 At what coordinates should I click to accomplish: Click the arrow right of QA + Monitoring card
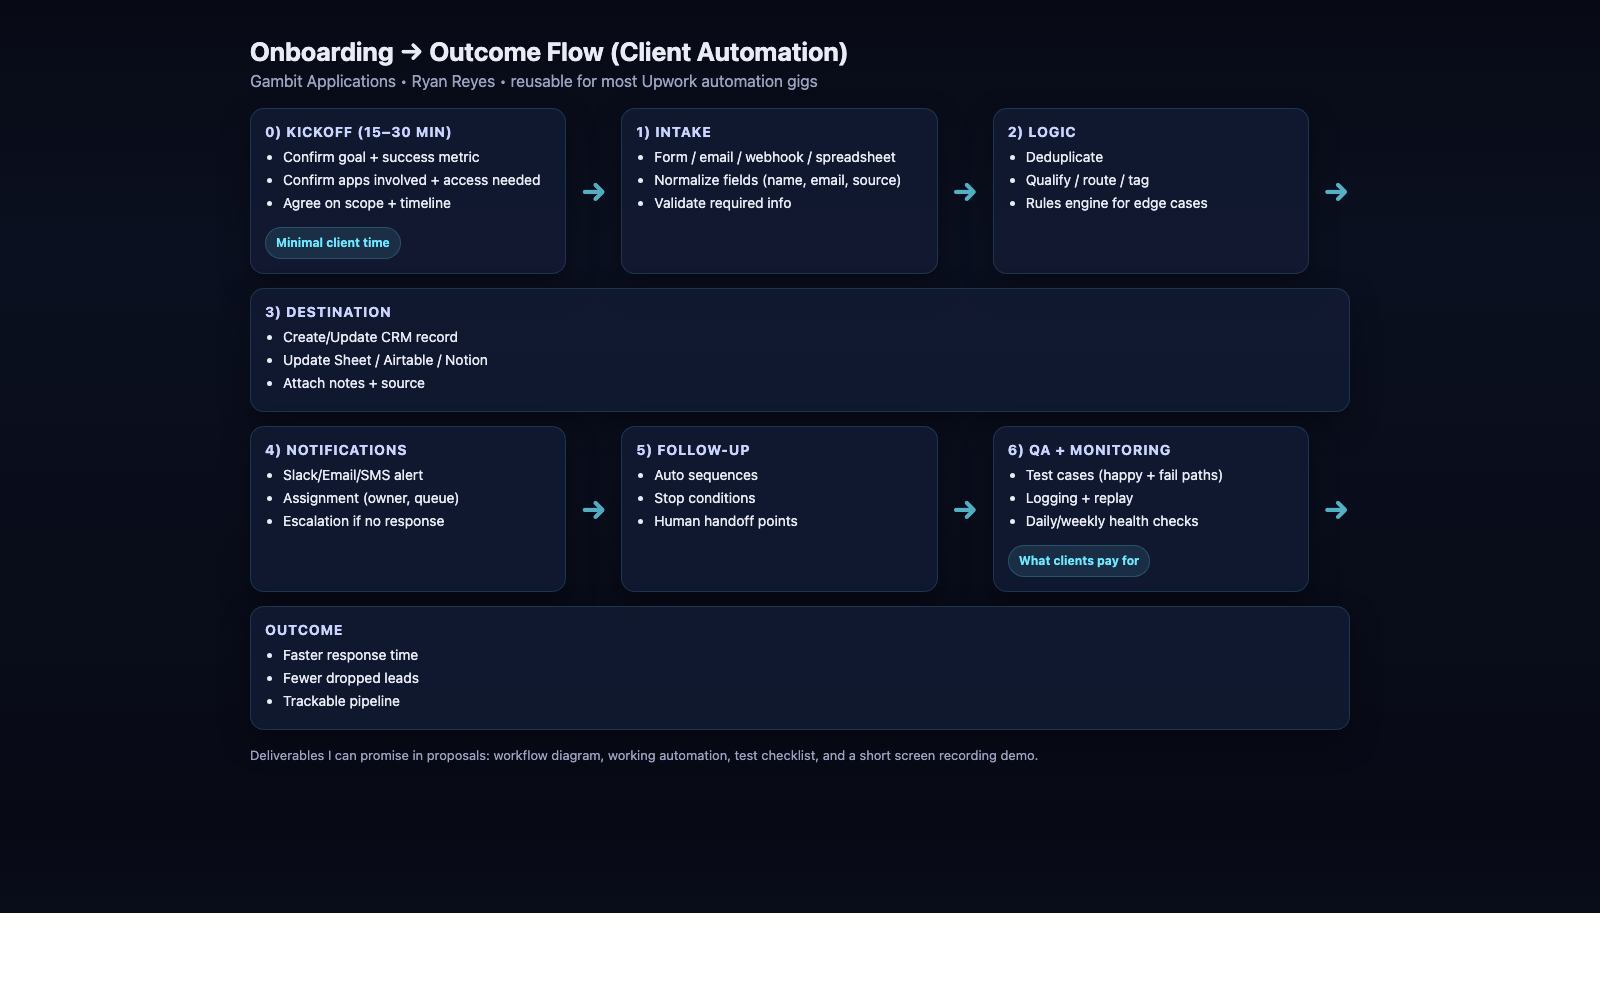tap(1336, 510)
